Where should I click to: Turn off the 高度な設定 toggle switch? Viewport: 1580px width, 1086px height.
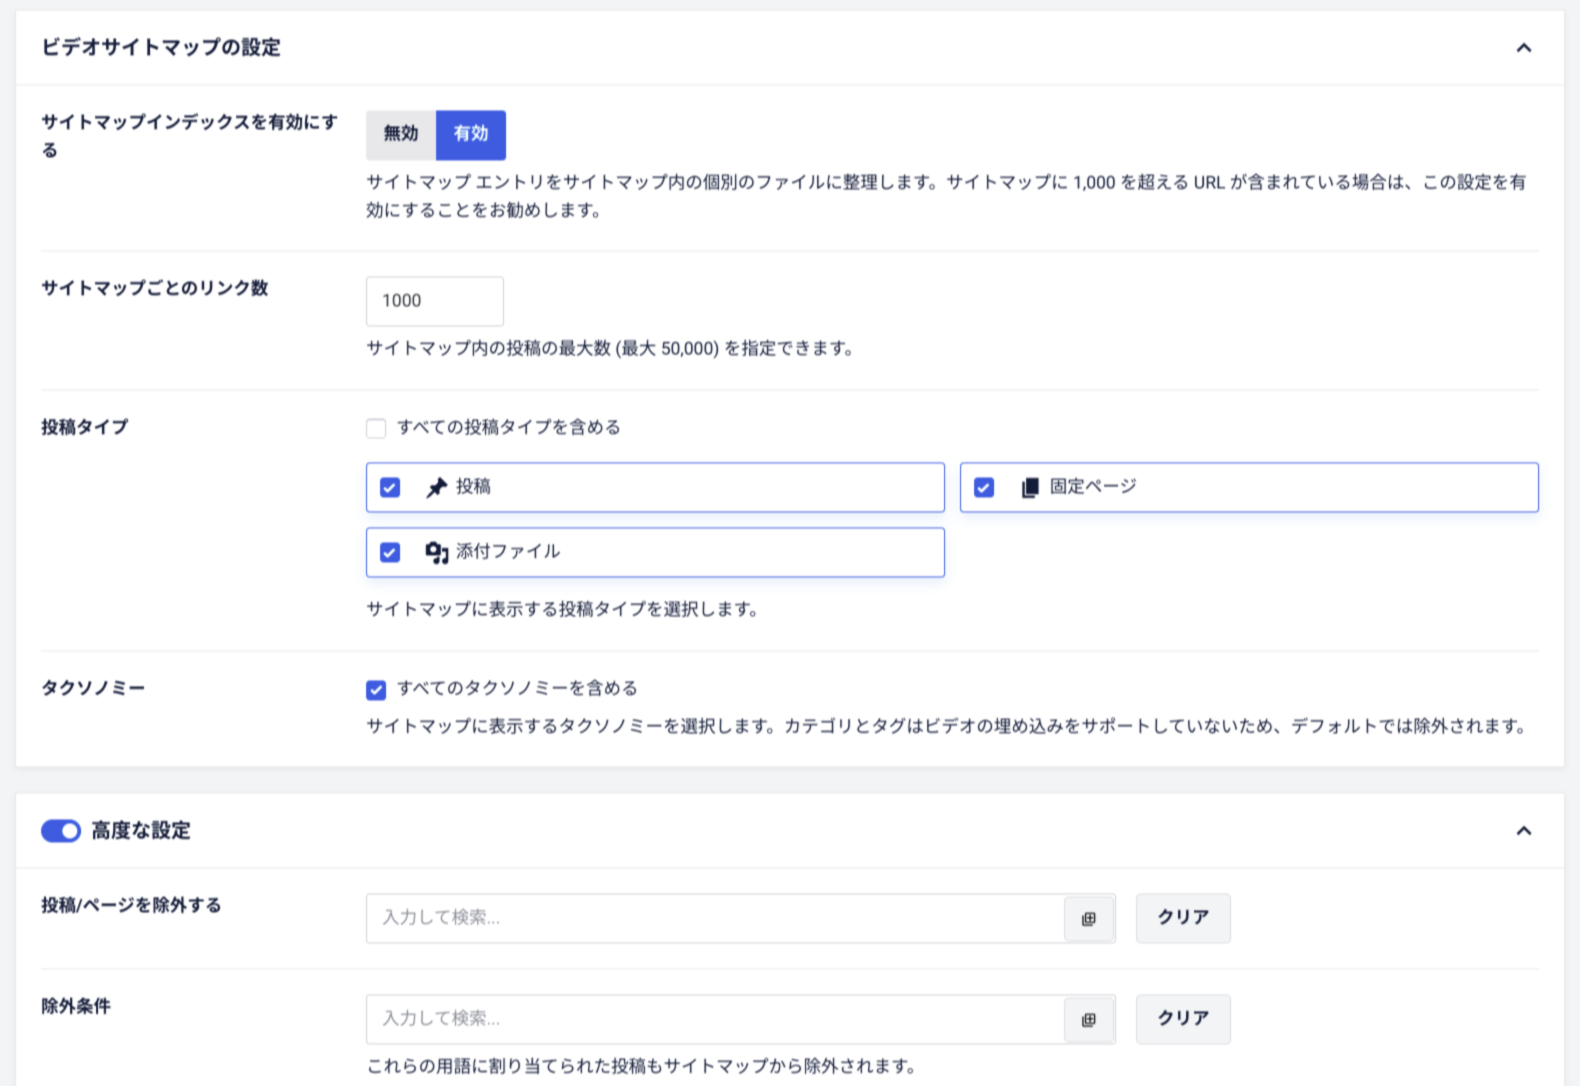tap(61, 831)
